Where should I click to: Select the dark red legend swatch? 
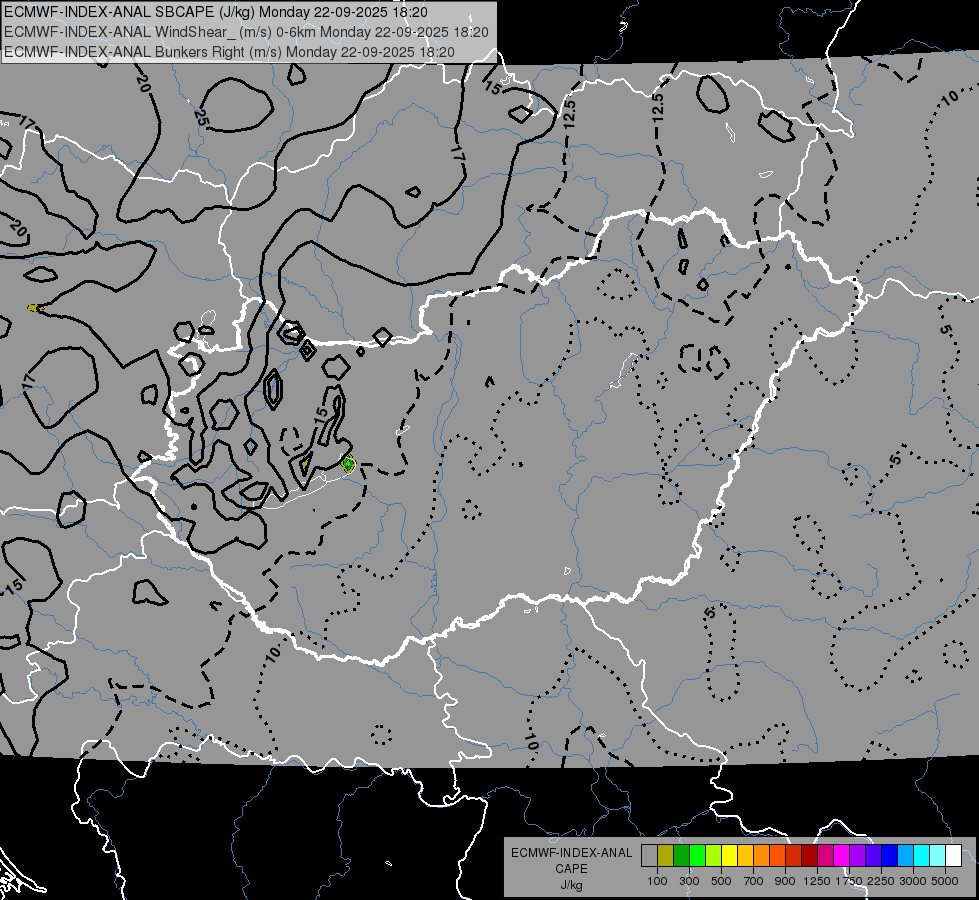tap(809, 856)
